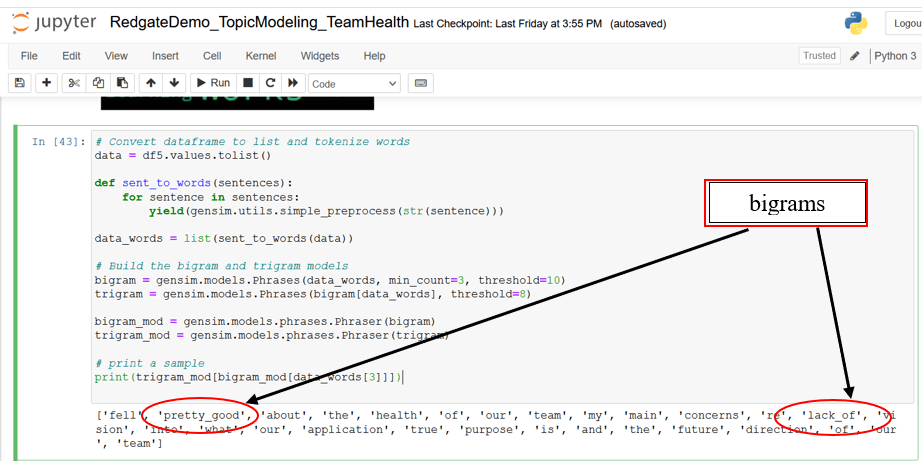Image resolution: width=923 pixels, height=463 pixels.
Task: Click the Python logo icon
Action: (x=855, y=24)
